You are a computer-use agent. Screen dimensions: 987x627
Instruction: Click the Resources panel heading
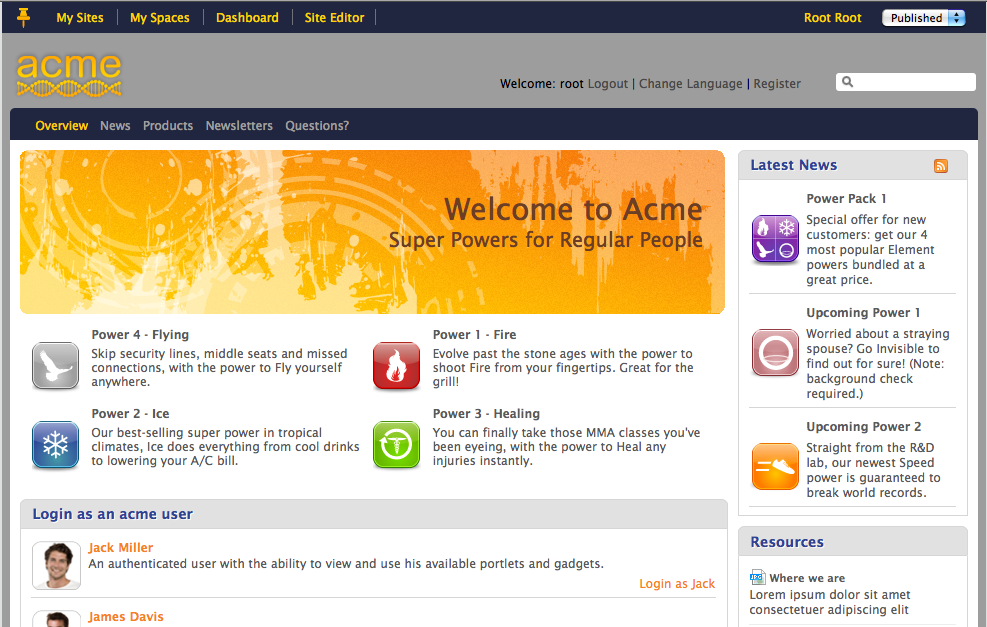(787, 542)
